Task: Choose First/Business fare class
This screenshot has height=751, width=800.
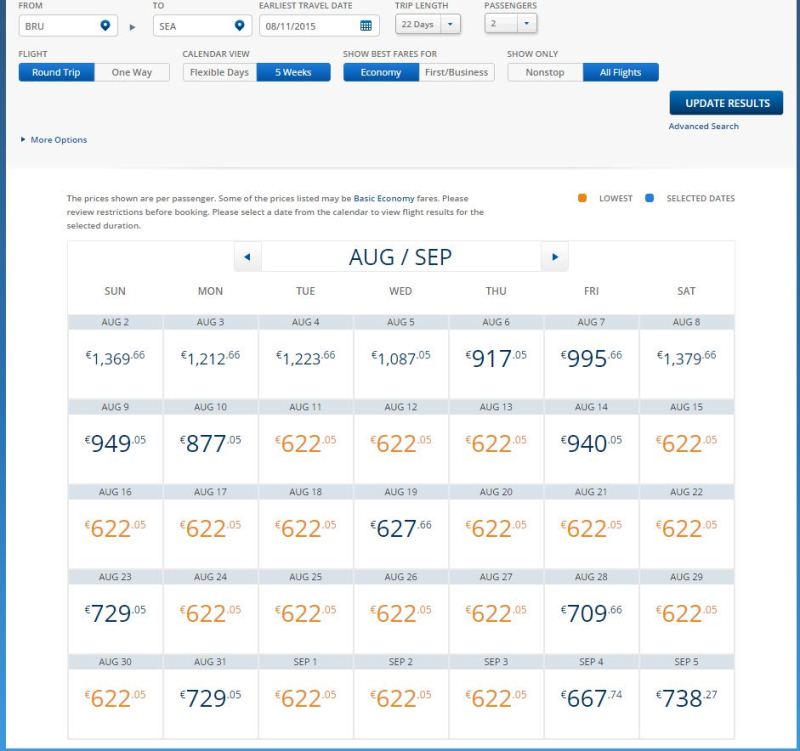Action: [456, 72]
